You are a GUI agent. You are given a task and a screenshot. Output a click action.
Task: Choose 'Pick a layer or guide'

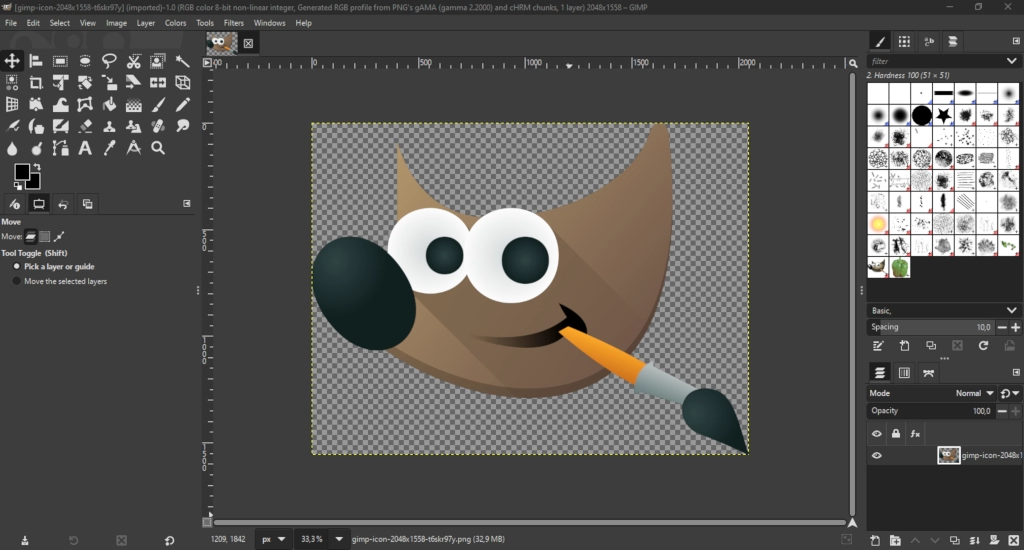(x=54, y=267)
